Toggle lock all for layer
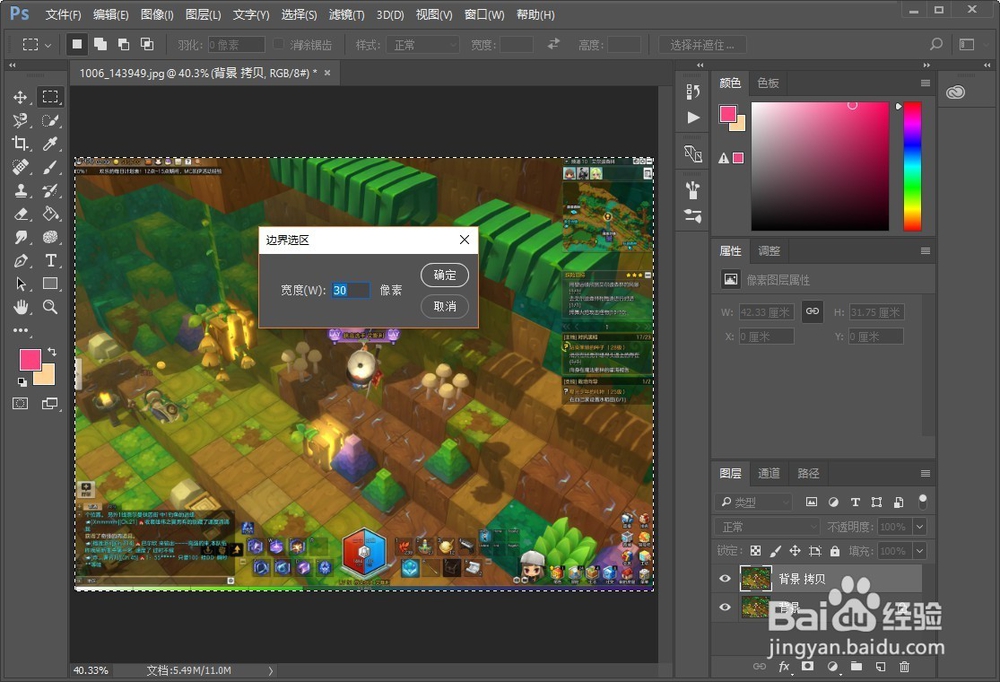 [x=835, y=551]
